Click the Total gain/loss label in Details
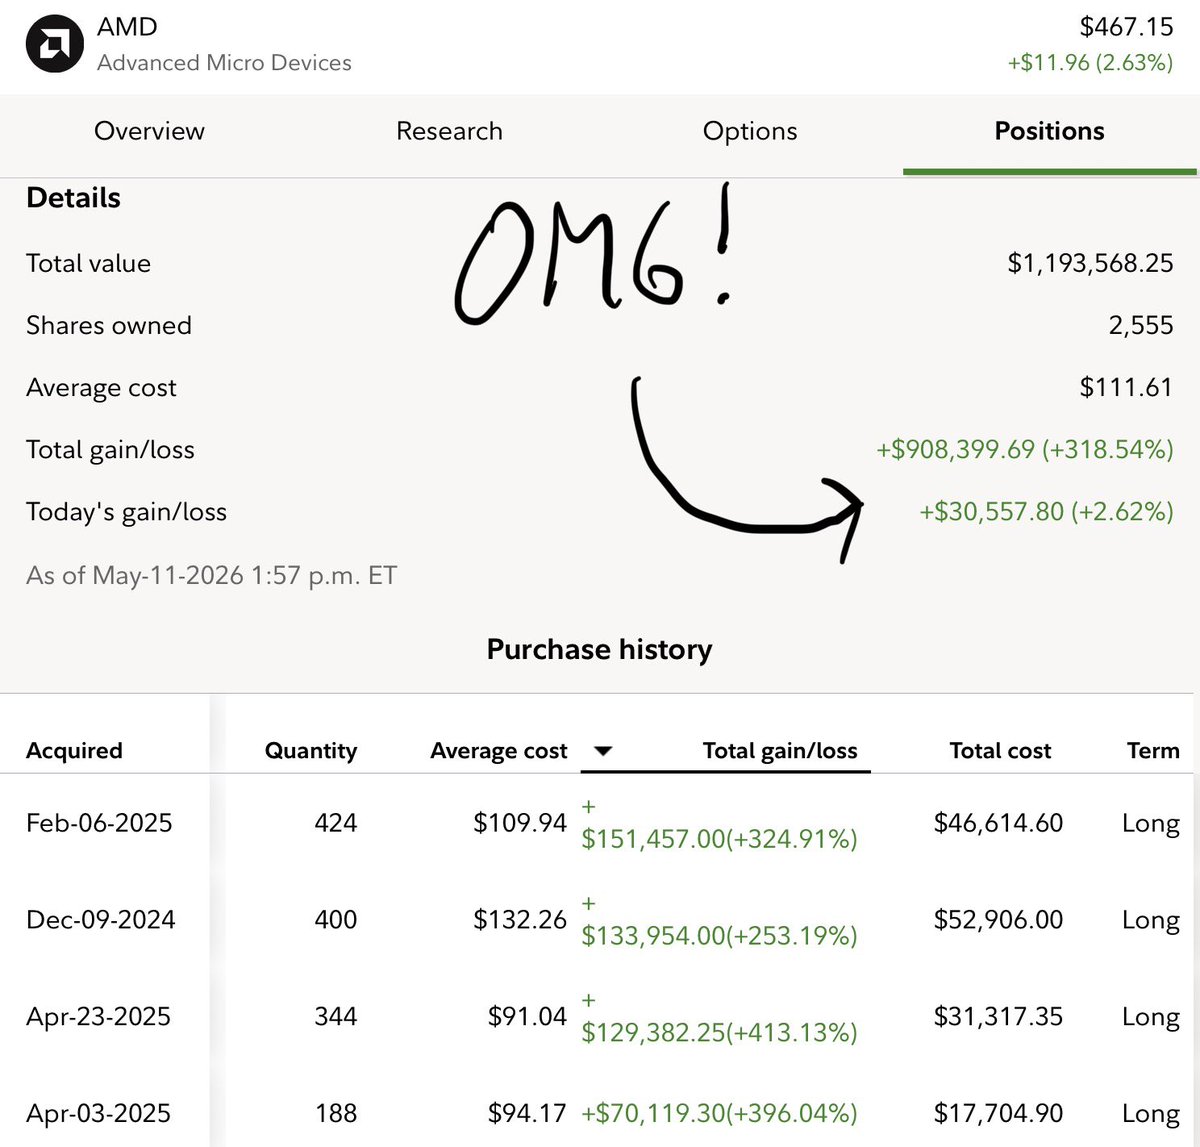Image resolution: width=1200 pixels, height=1147 pixels. (x=110, y=450)
